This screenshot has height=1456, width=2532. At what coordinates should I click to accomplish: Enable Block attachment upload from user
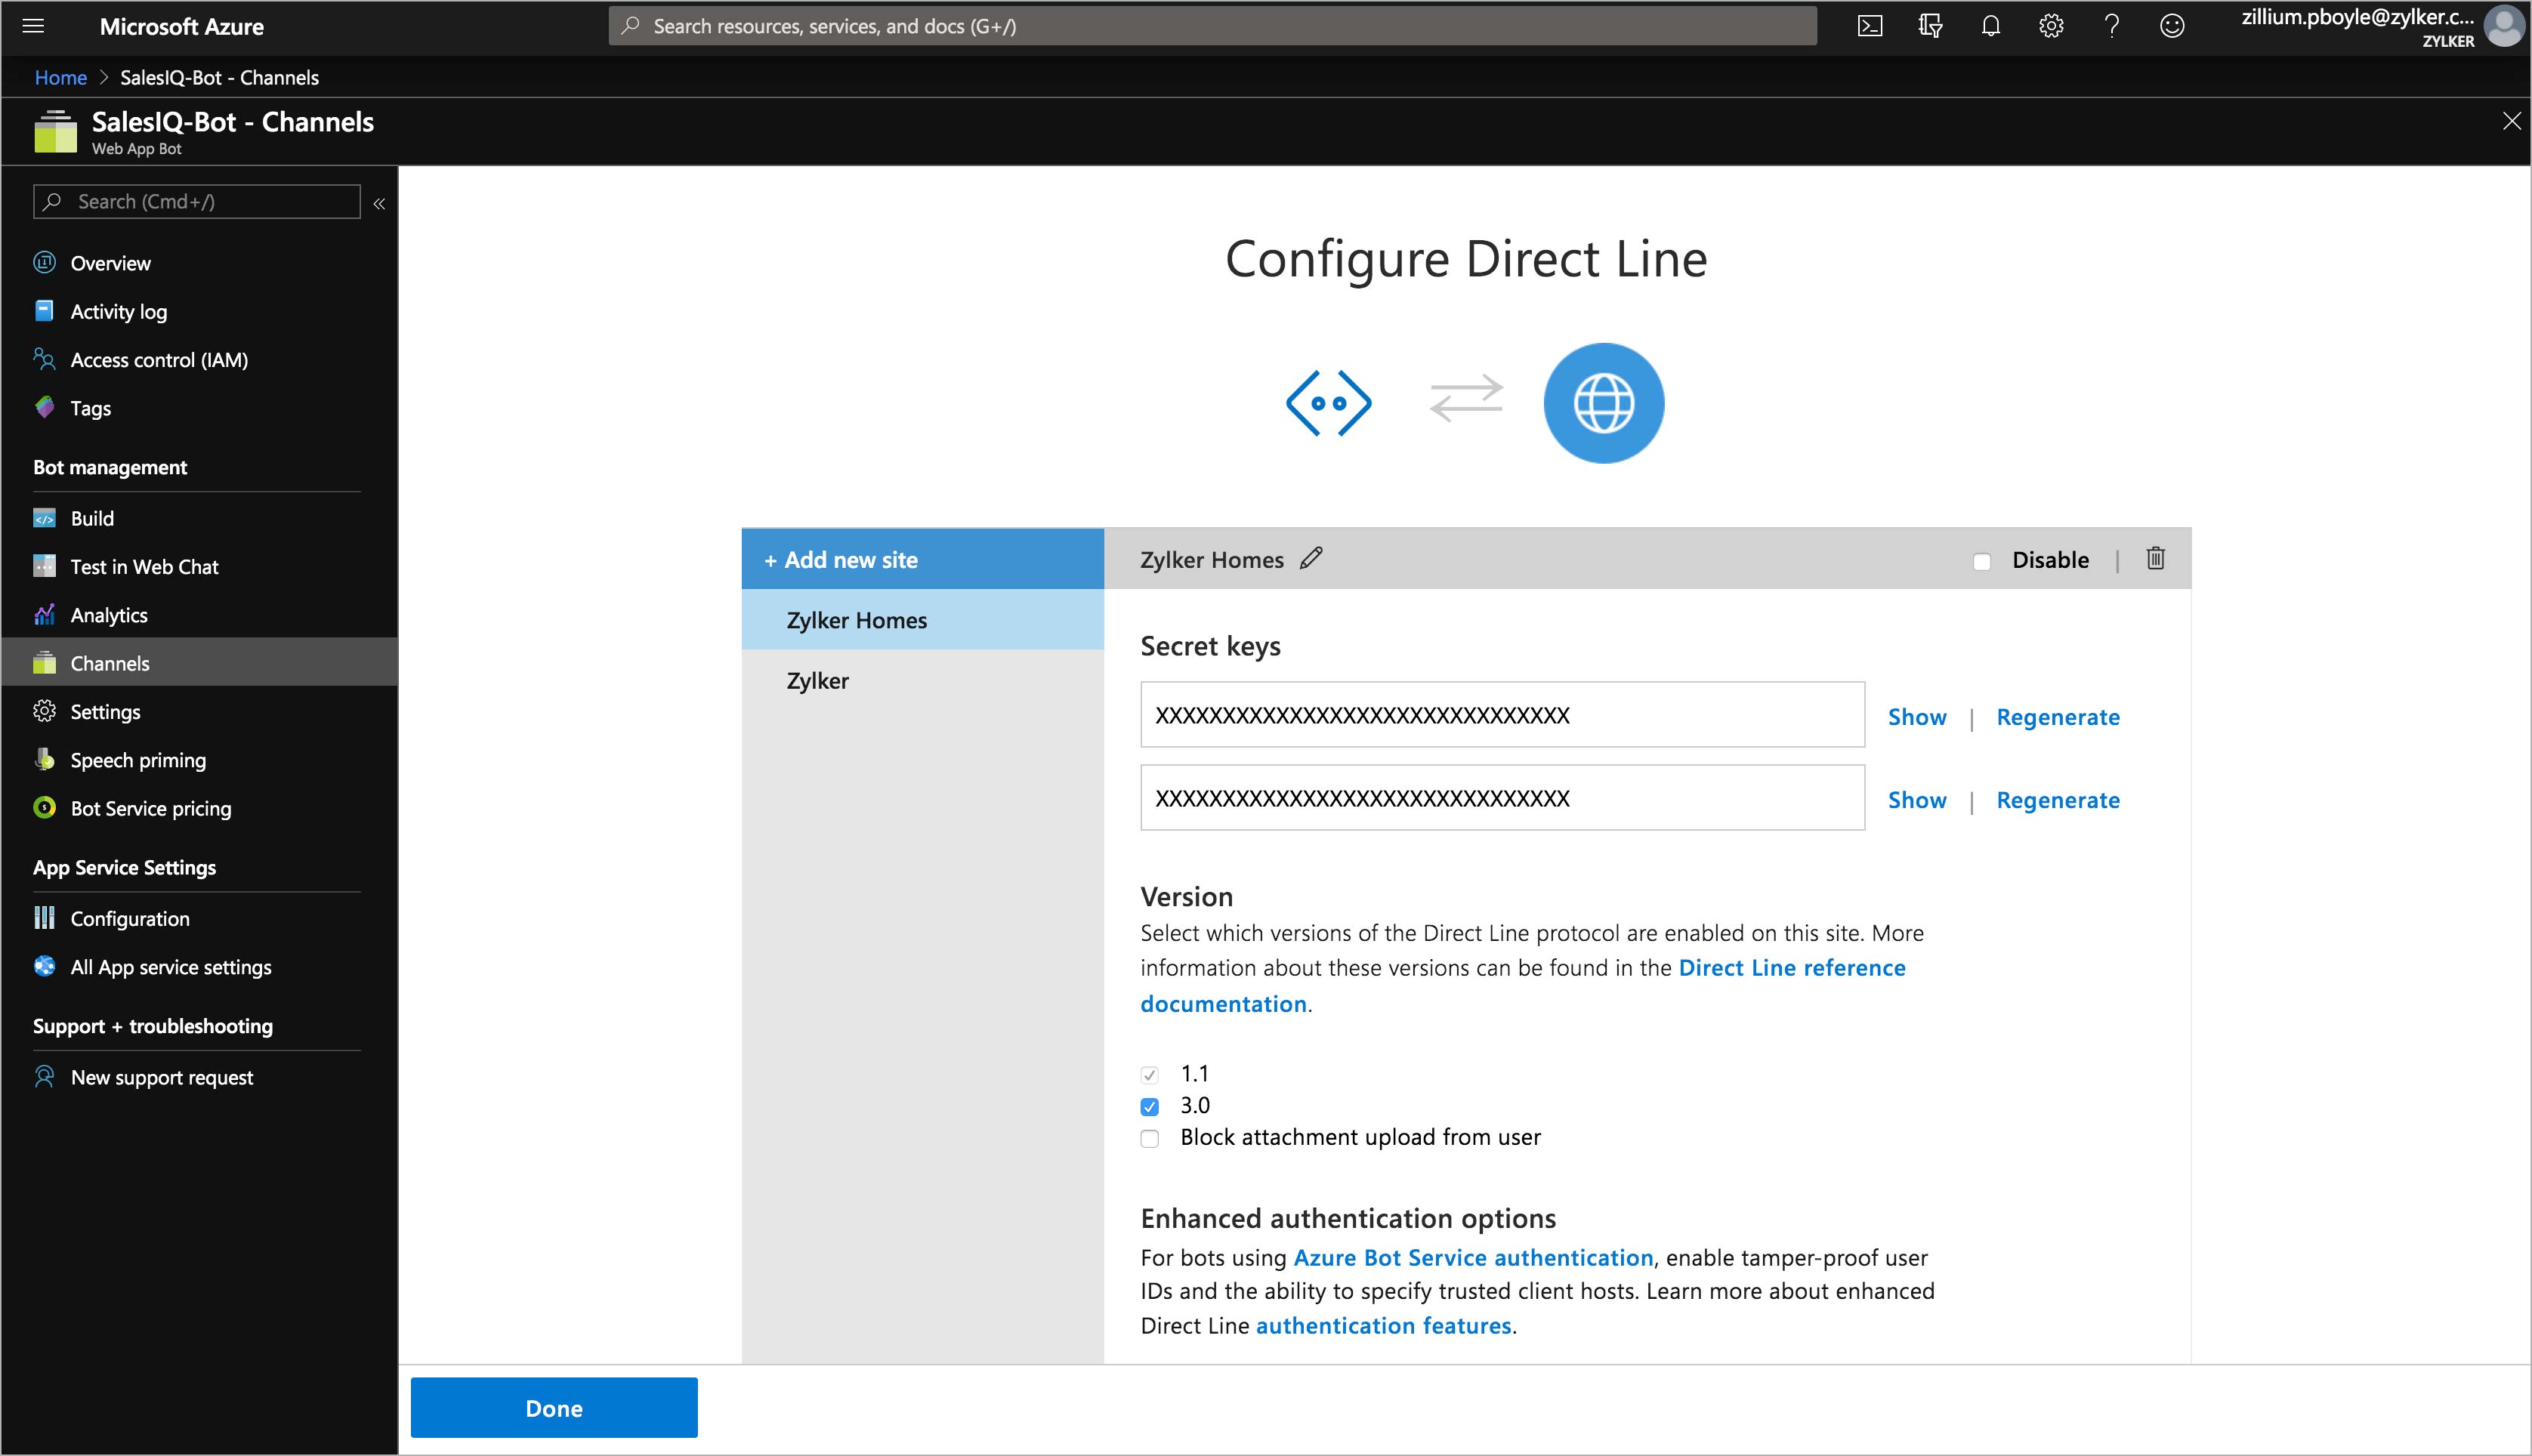click(1149, 1137)
